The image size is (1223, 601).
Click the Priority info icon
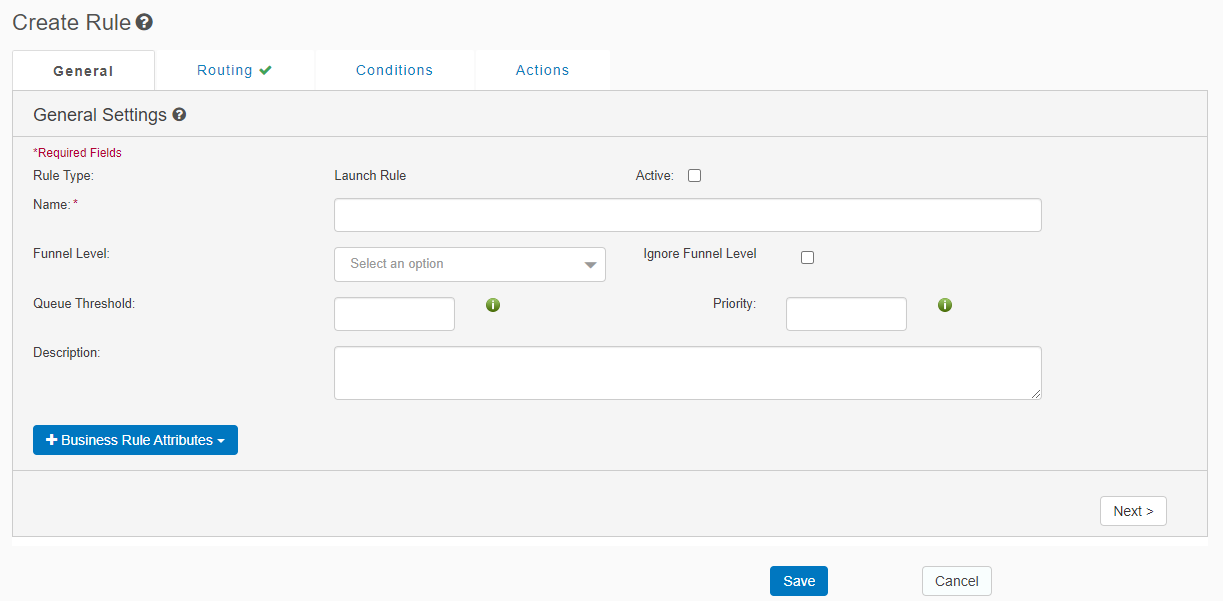point(945,305)
